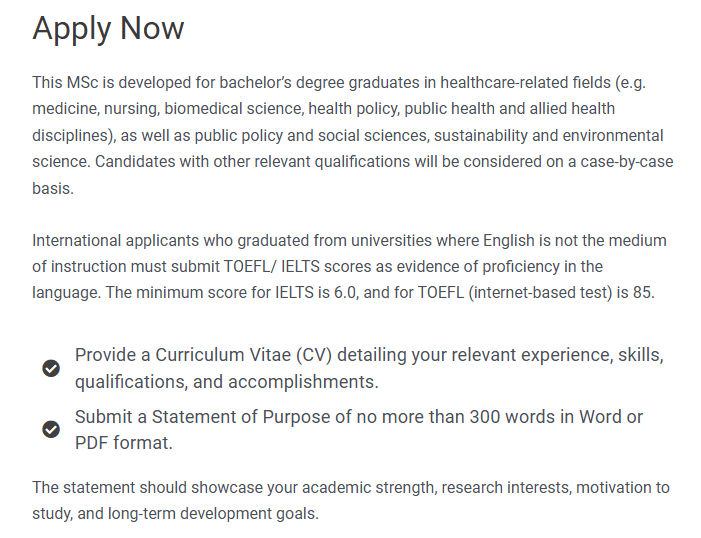This screenshot has width=701, height=538.
Task: Click the Apply Now heading
Action: (108, 28)
